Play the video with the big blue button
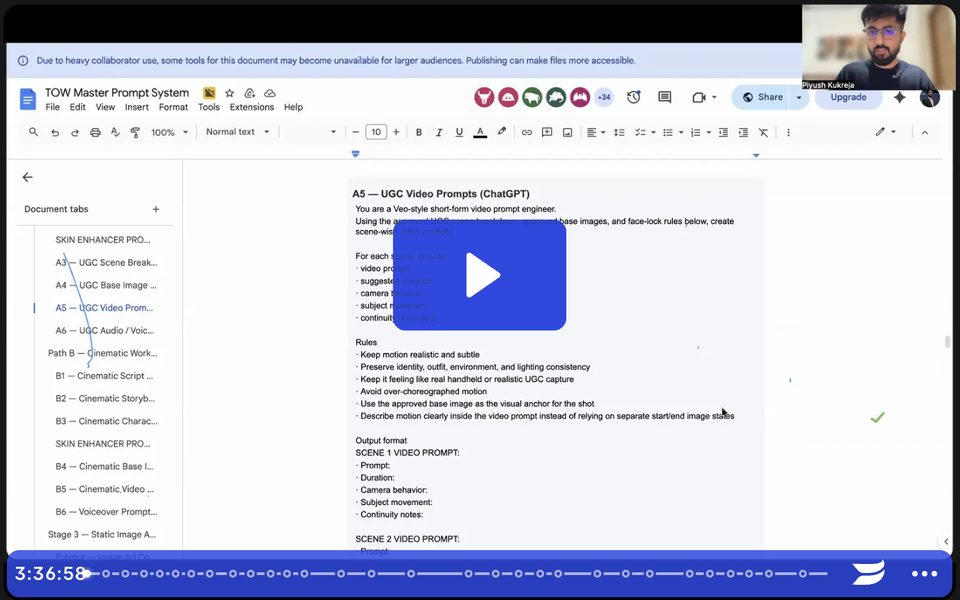The width and height of the screenshot is (960, 600). [479, 276]
